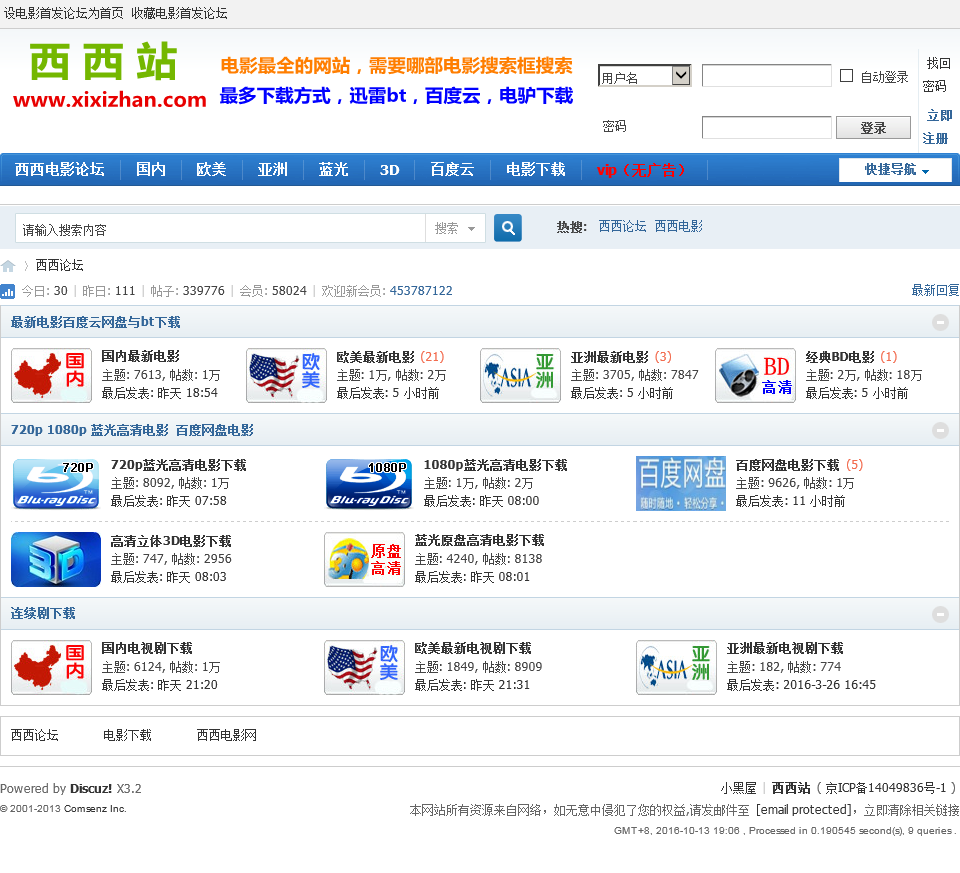
Task: Click the 京ICP备14049836号-1 link
Action: [x=886, y=788]
